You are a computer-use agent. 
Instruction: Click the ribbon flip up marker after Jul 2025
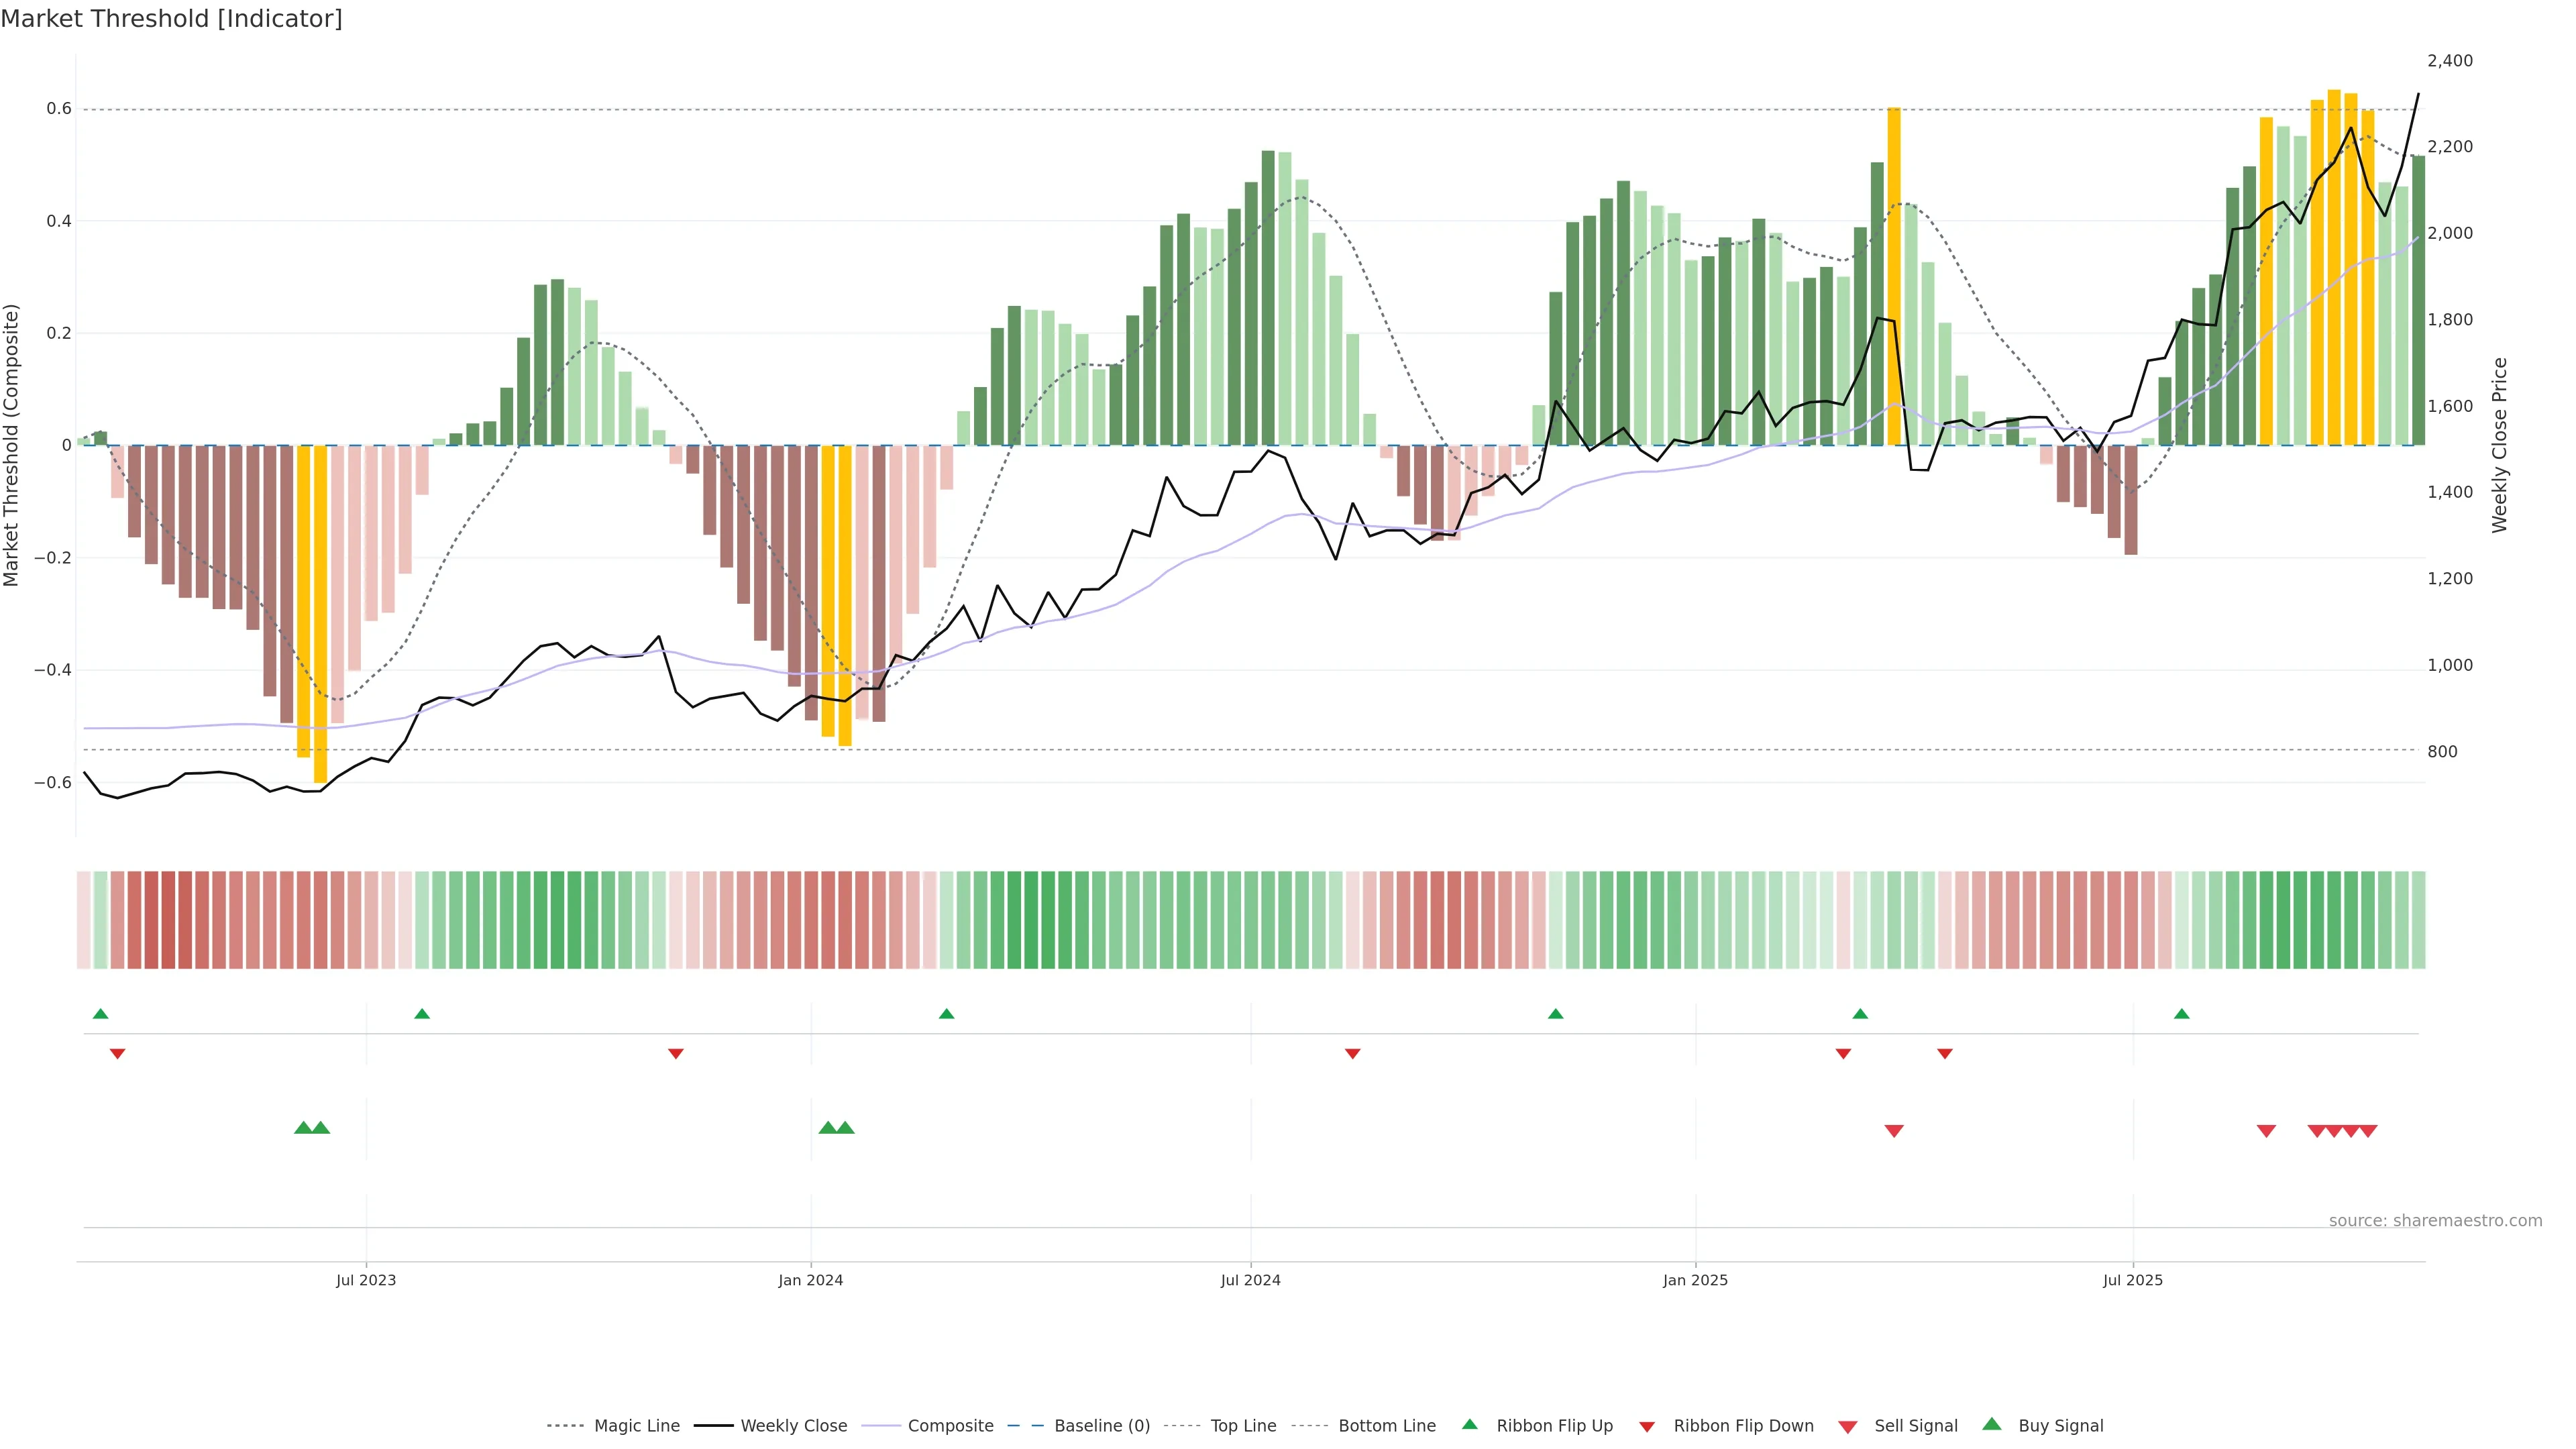(x=2181, y=1014)
